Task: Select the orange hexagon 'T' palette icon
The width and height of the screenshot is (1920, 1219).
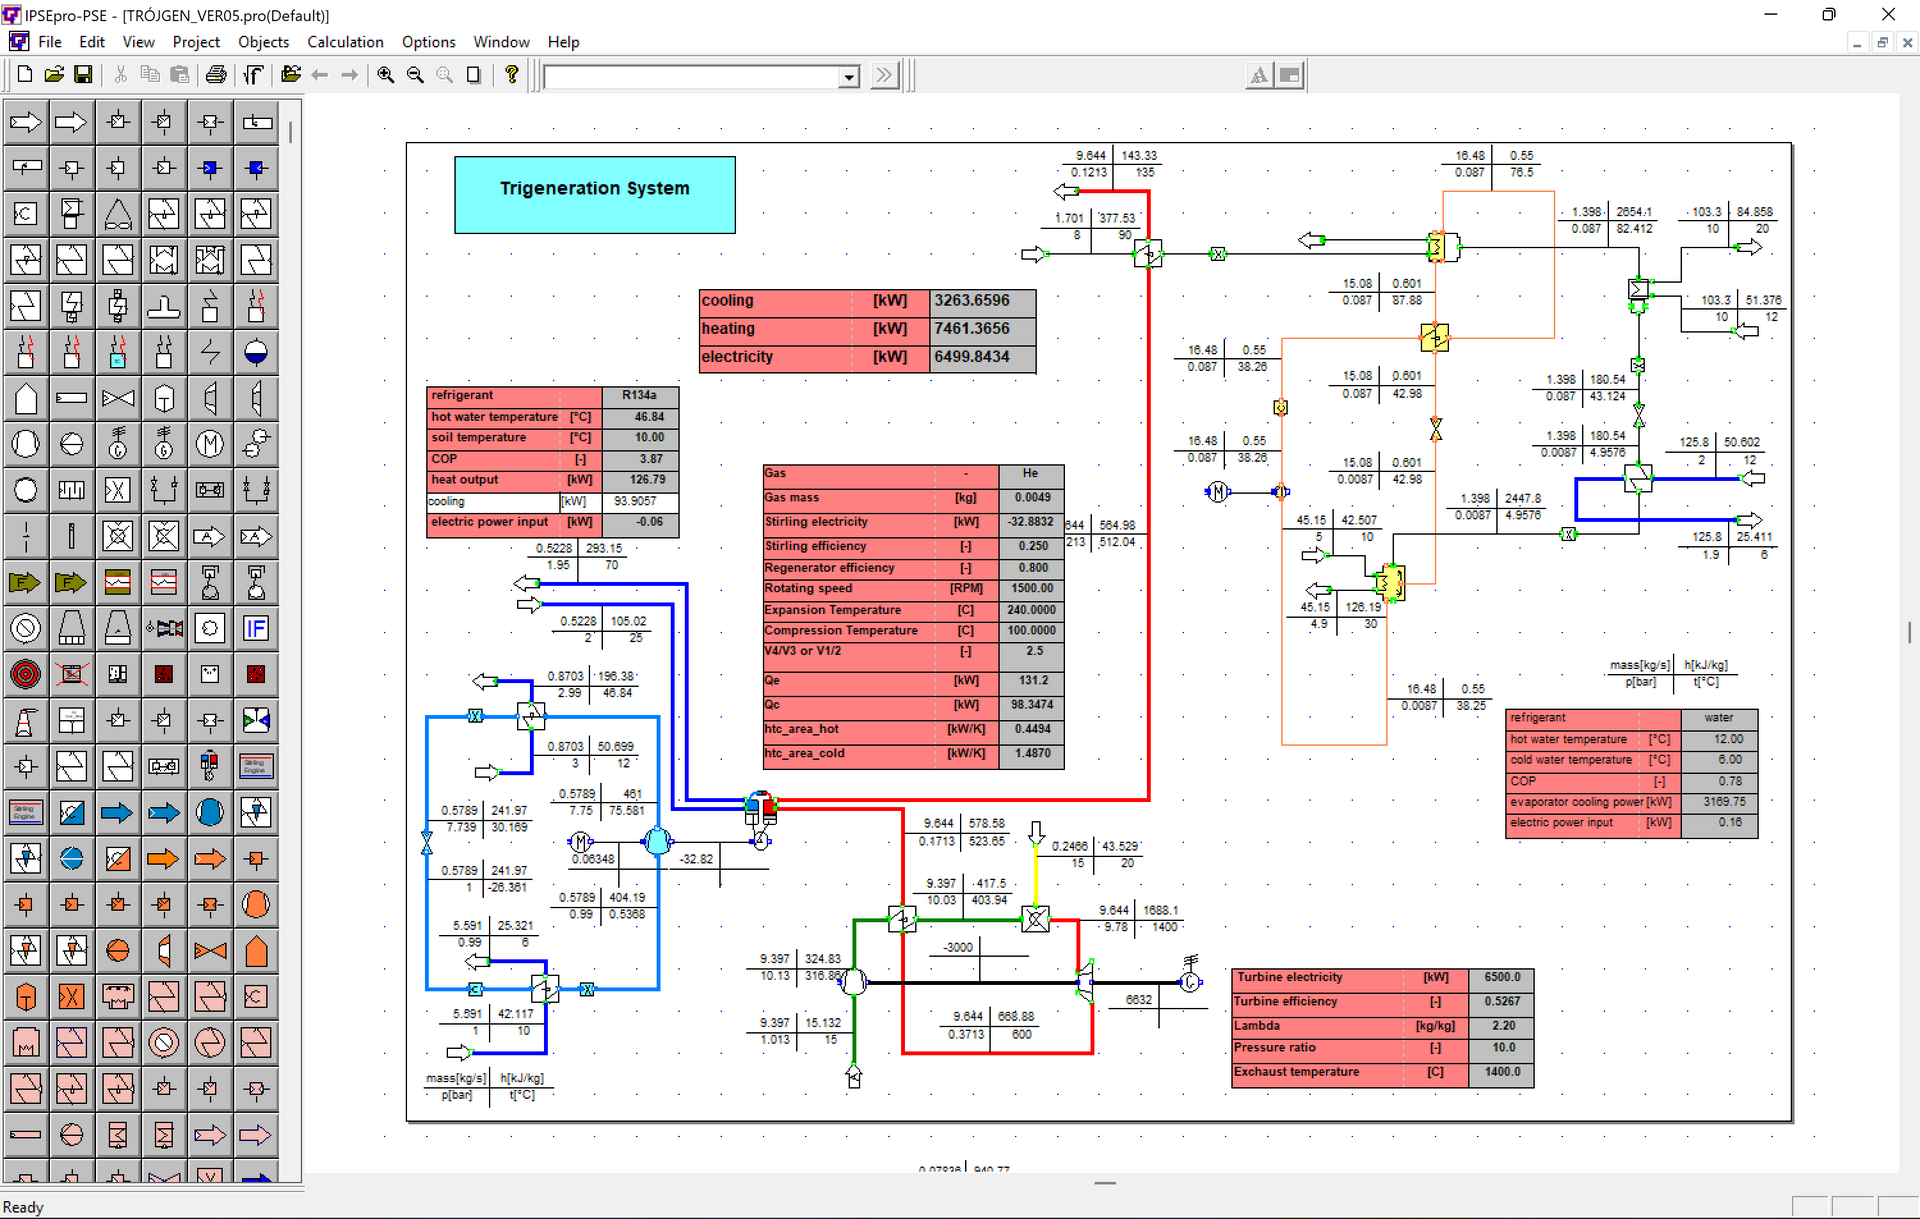Action: [x=26, y=996]
